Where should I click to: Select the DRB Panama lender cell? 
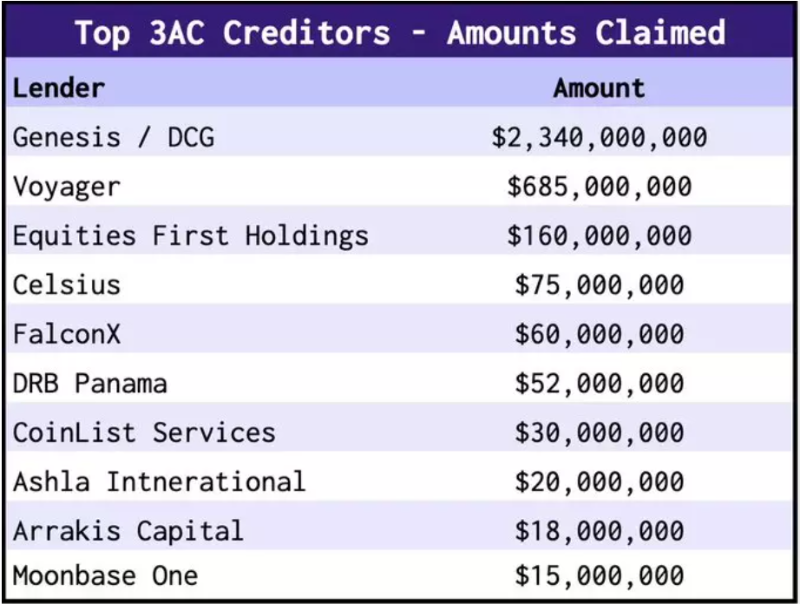tap(90, 383)
